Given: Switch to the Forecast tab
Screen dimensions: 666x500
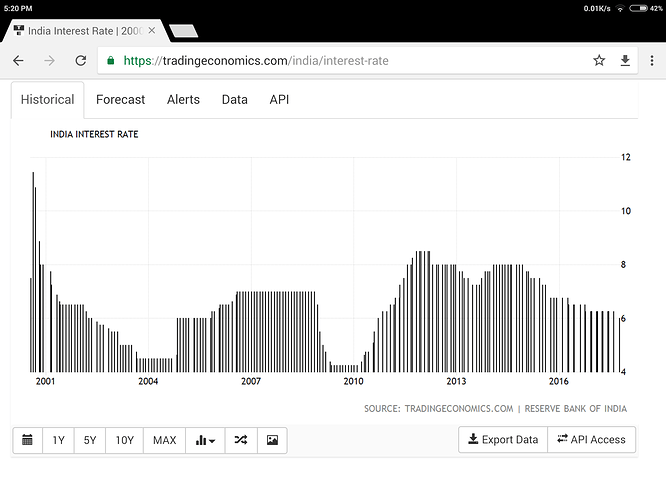Looking at the screenshot, I should point(120,99).
